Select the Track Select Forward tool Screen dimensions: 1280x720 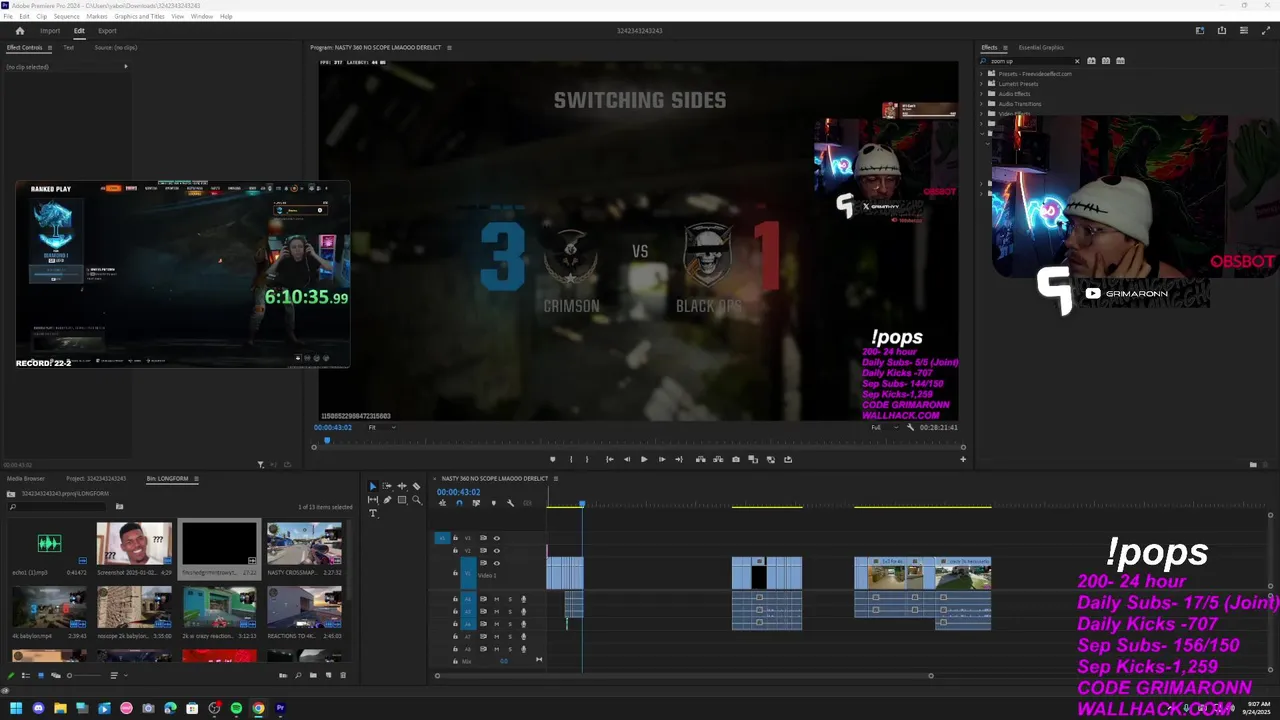(x=387, y=487)
